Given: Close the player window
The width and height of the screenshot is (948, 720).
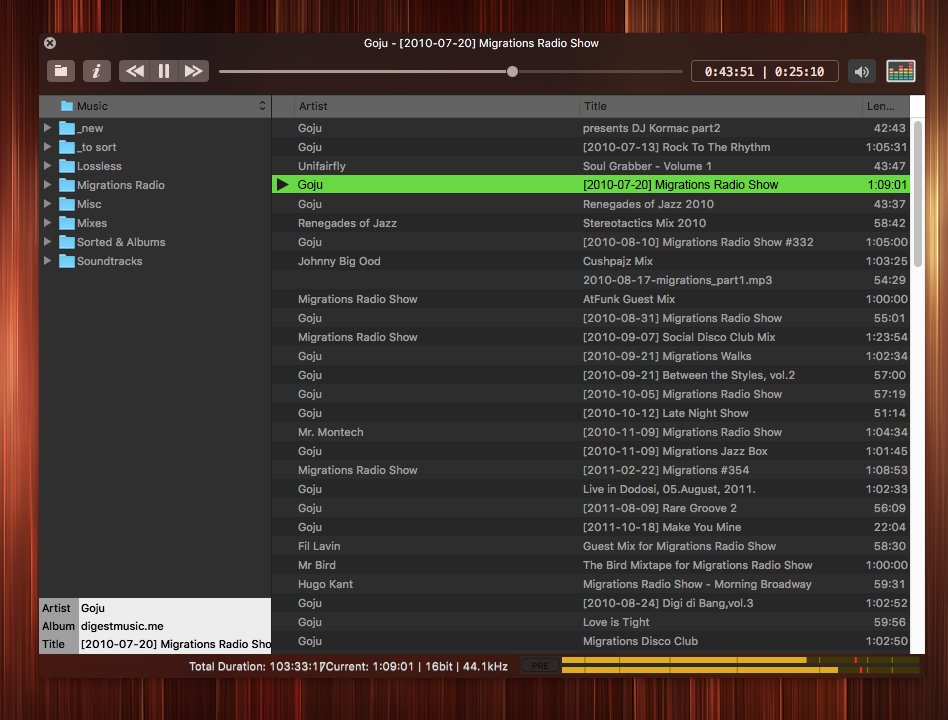Looking at the screenshot, I should coord(50,43).
